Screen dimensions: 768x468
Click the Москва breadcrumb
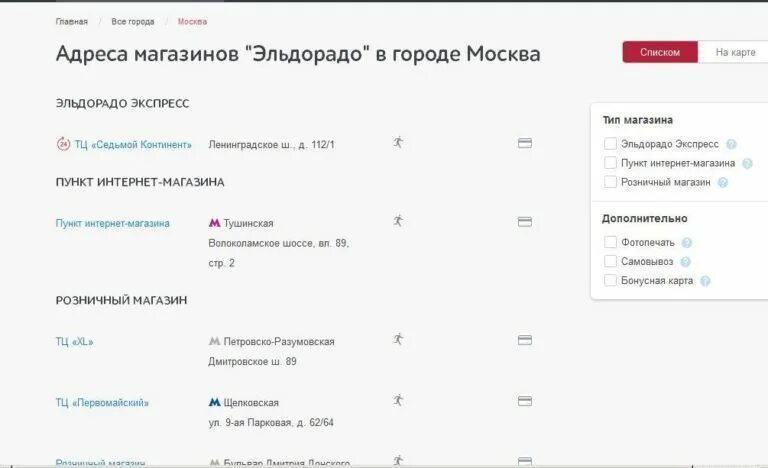(x=192, y=22)
